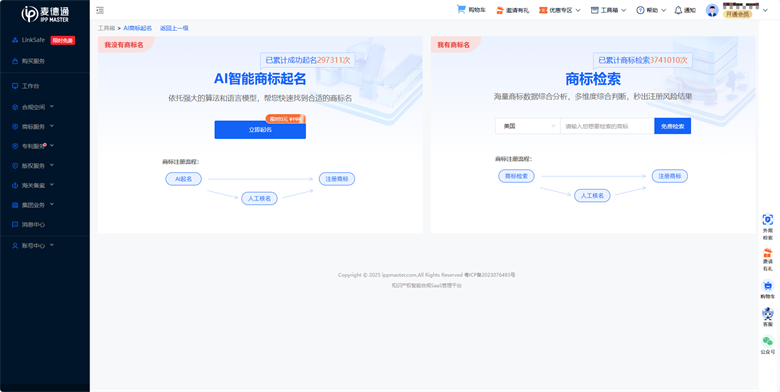780x392 pixels.
Task: Click 人工核名 pill in 商标检索 flow
Action: (x=592, y=196)
